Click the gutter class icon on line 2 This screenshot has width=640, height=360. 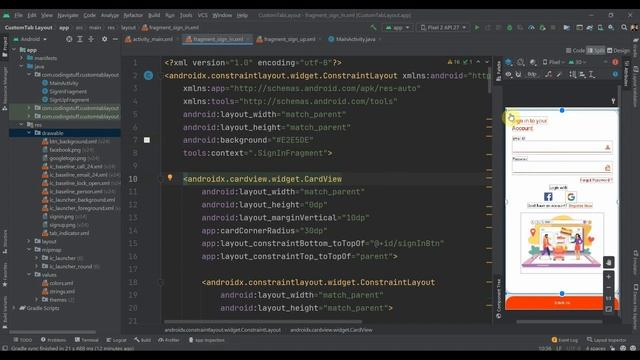pyautogui.click(x=148, y=76)
